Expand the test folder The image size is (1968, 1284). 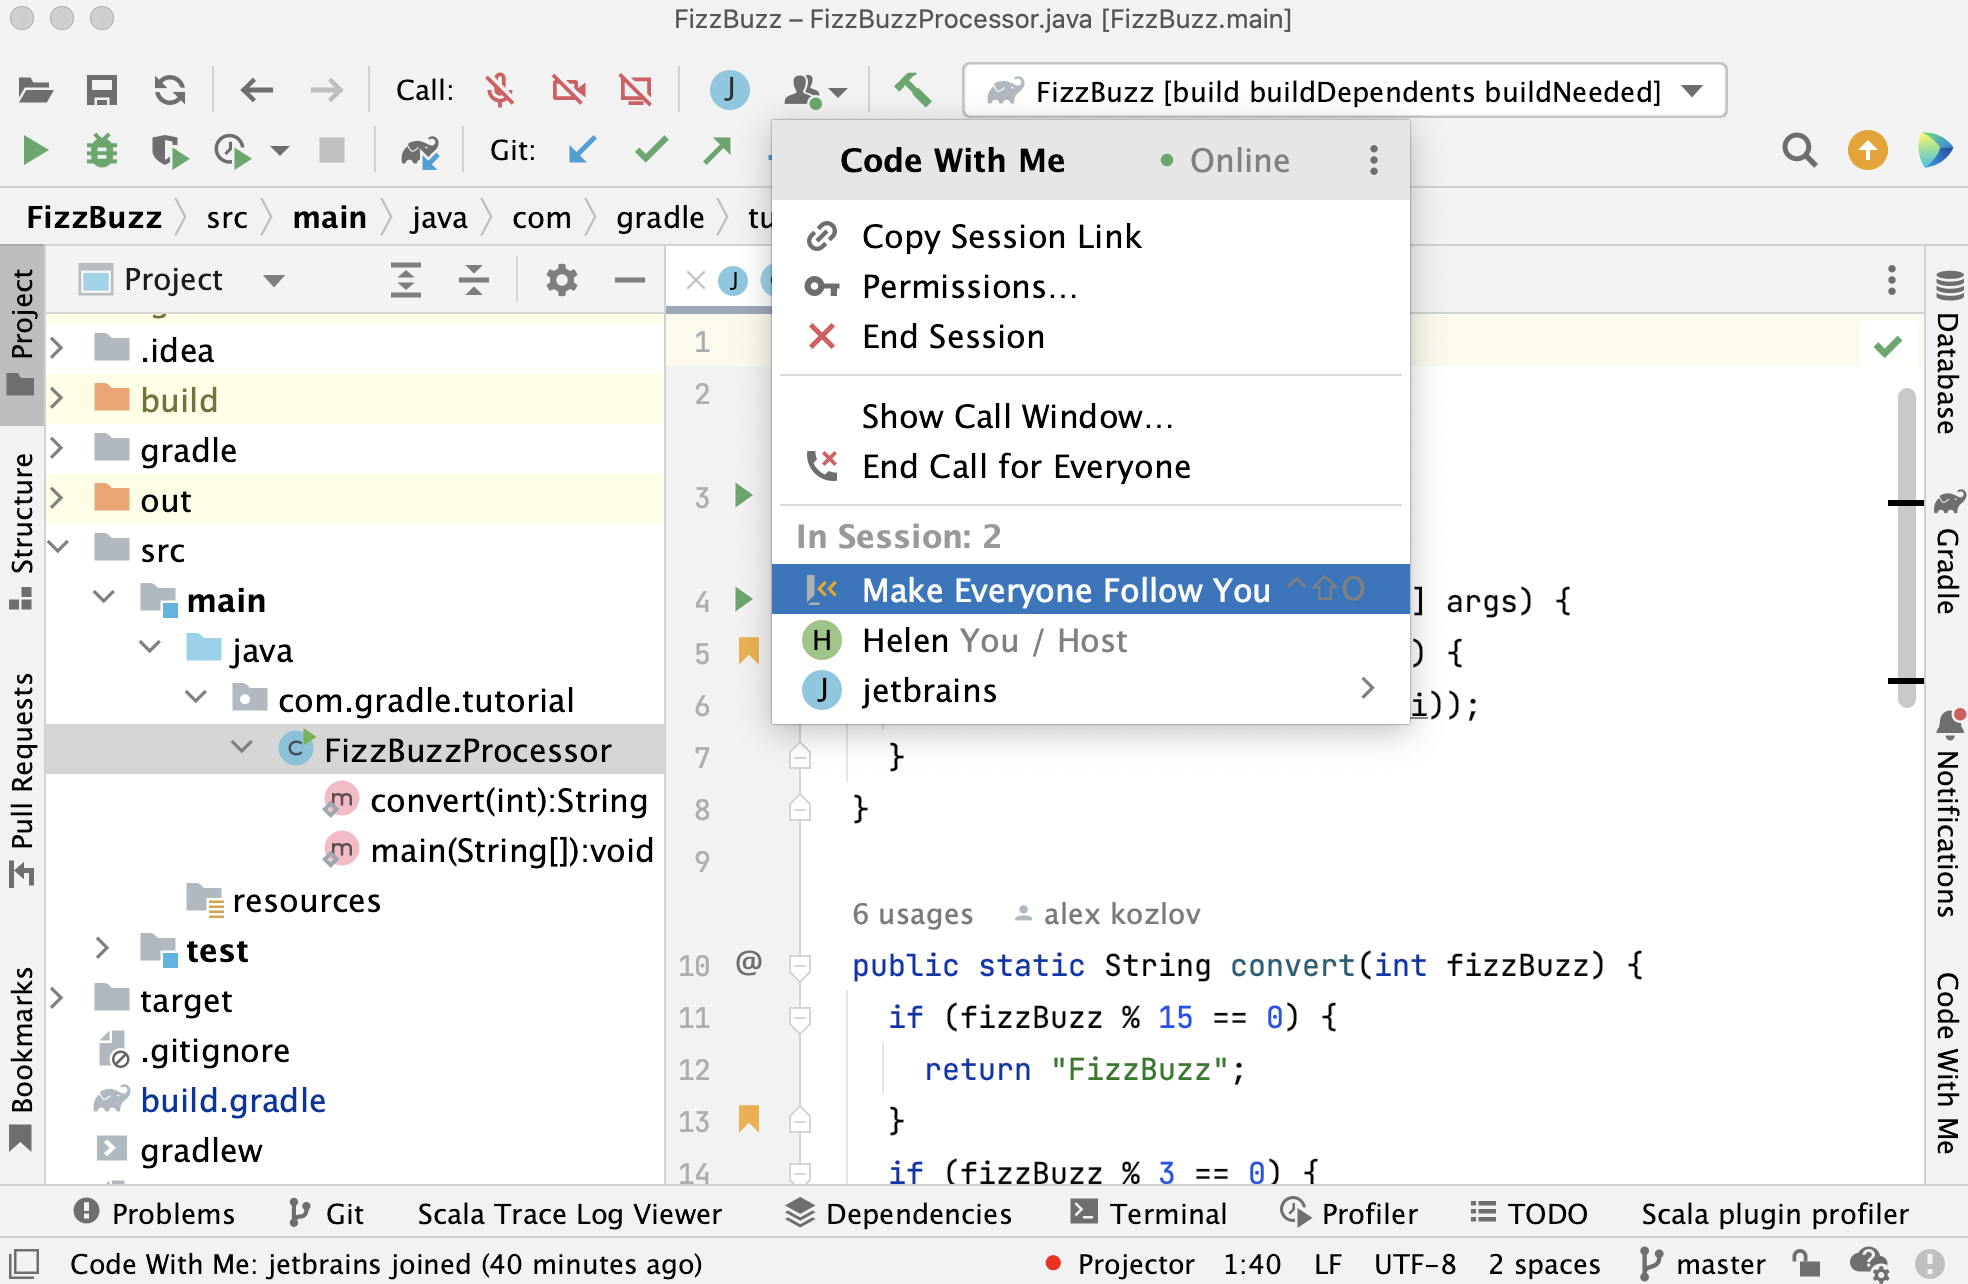102,948
